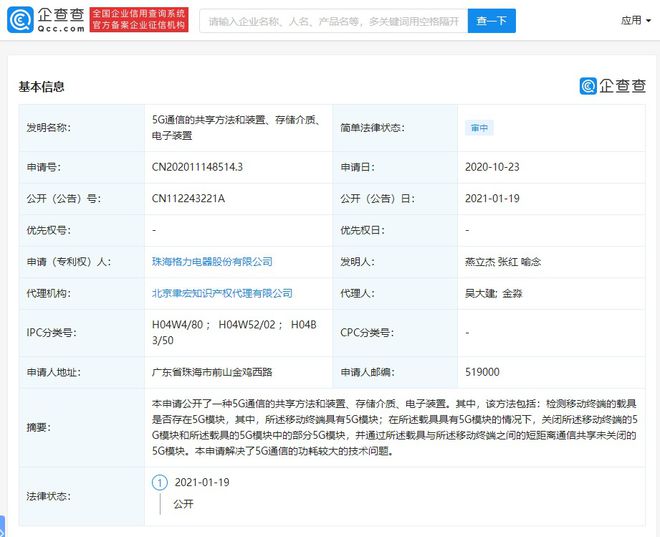Viewport: 660px width, 537px height.
Task: Focus the company name search input field
Action: (x=330, y=21)
